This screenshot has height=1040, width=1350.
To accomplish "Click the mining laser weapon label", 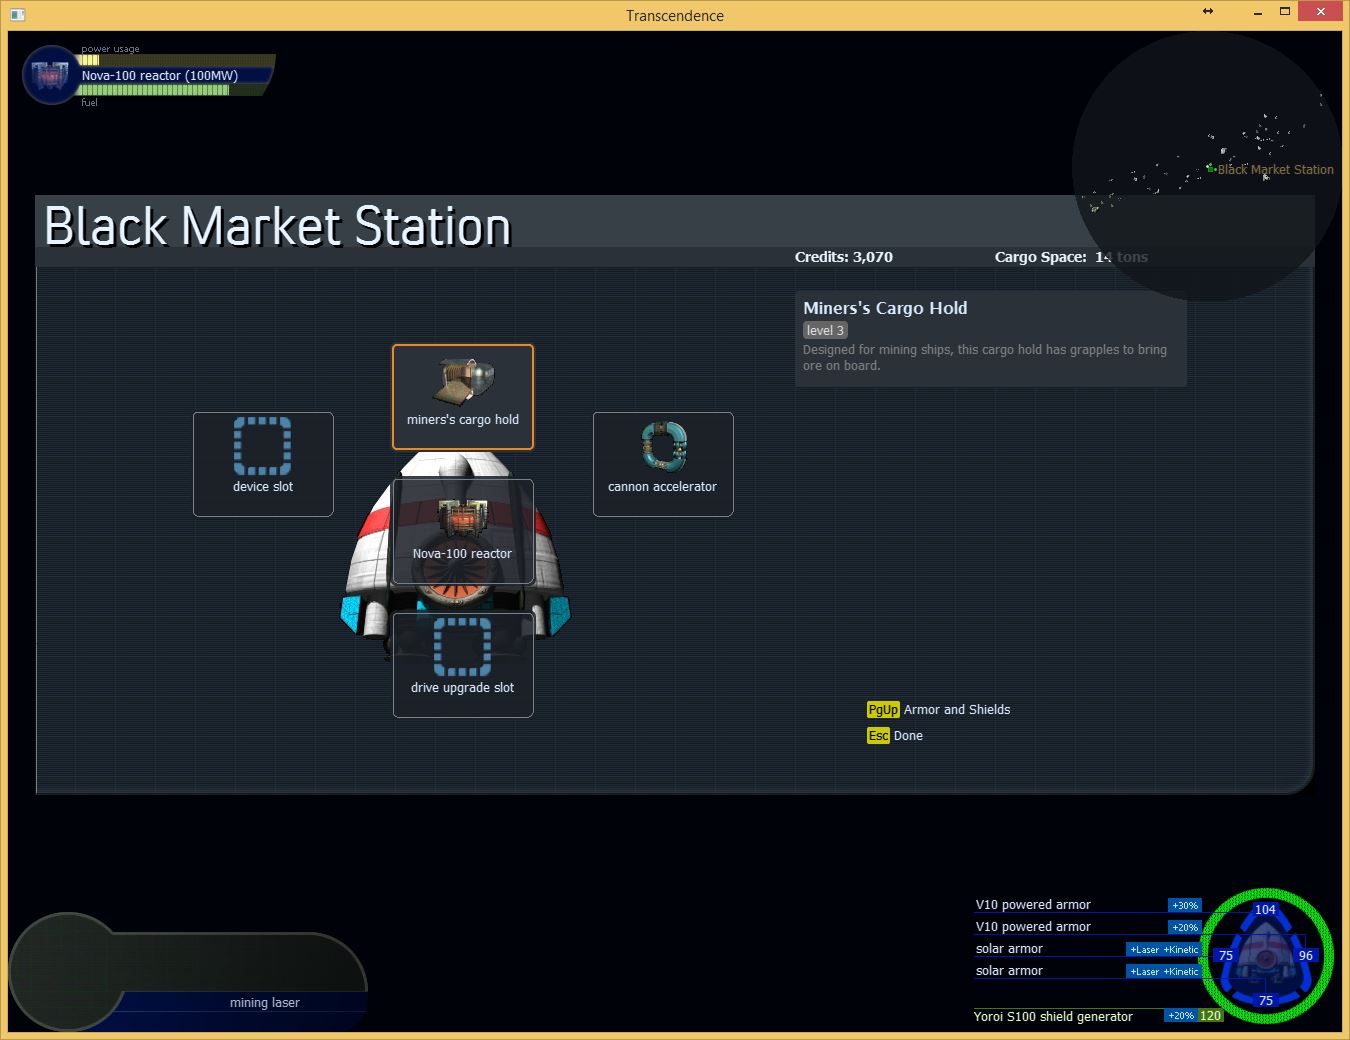I will (264, 1002).
